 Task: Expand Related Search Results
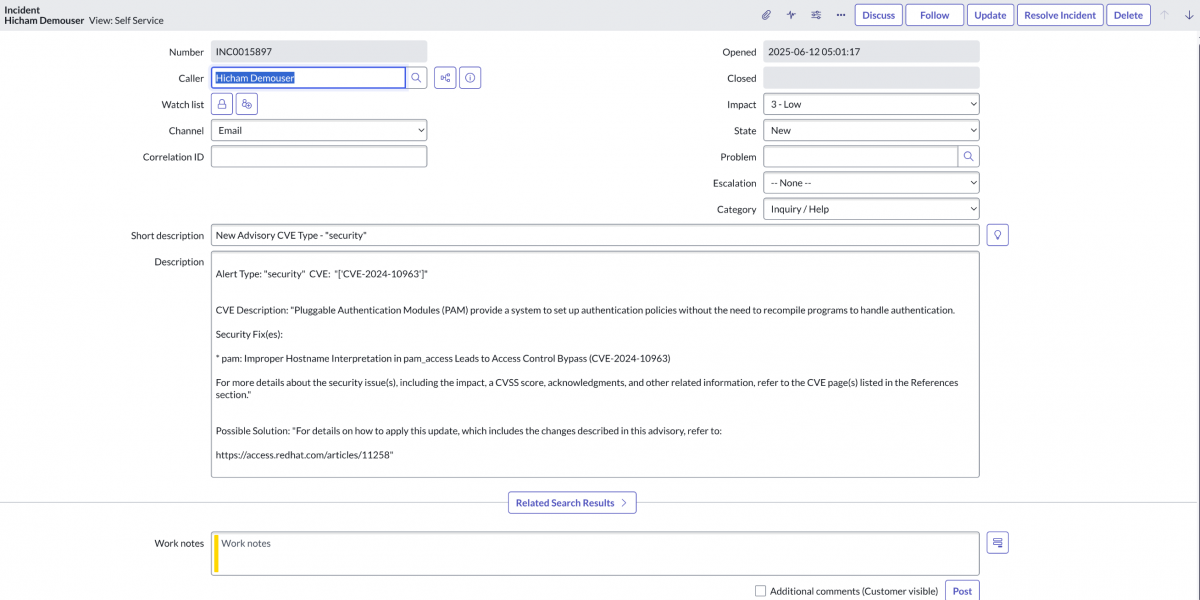(572, 502)
